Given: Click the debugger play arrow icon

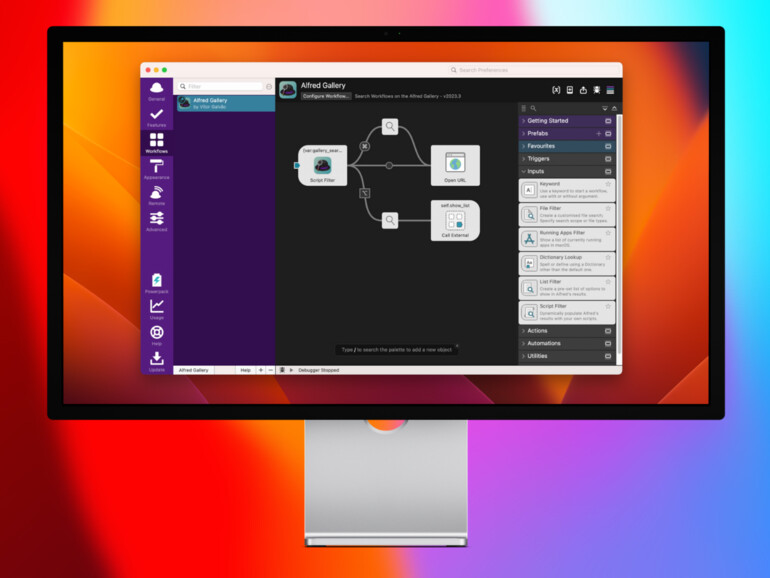Looking at the screenshot, I should click(291, 370).
